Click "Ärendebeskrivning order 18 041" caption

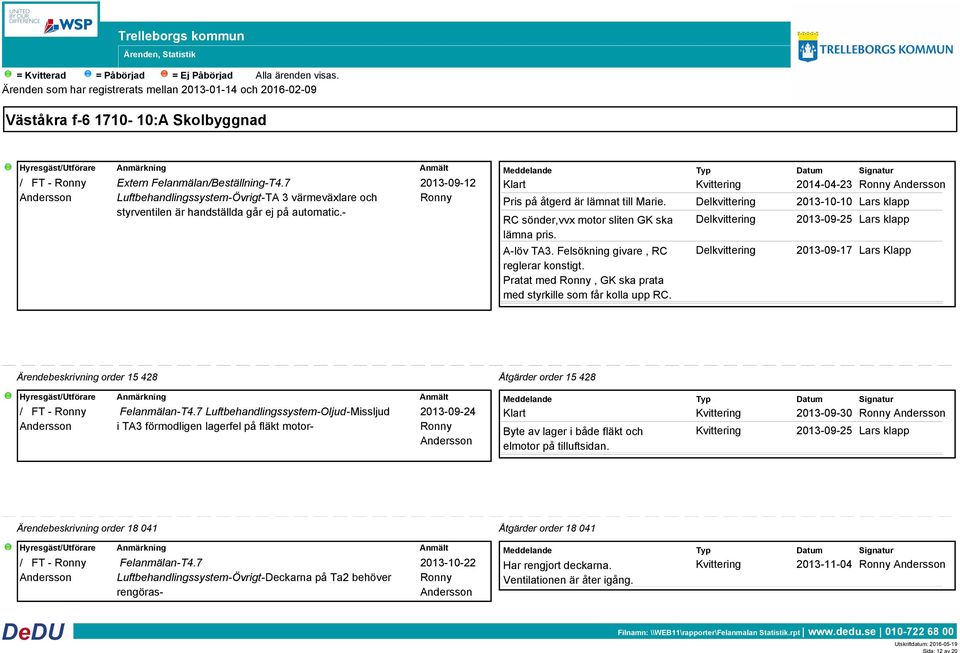tap(87, 528)
